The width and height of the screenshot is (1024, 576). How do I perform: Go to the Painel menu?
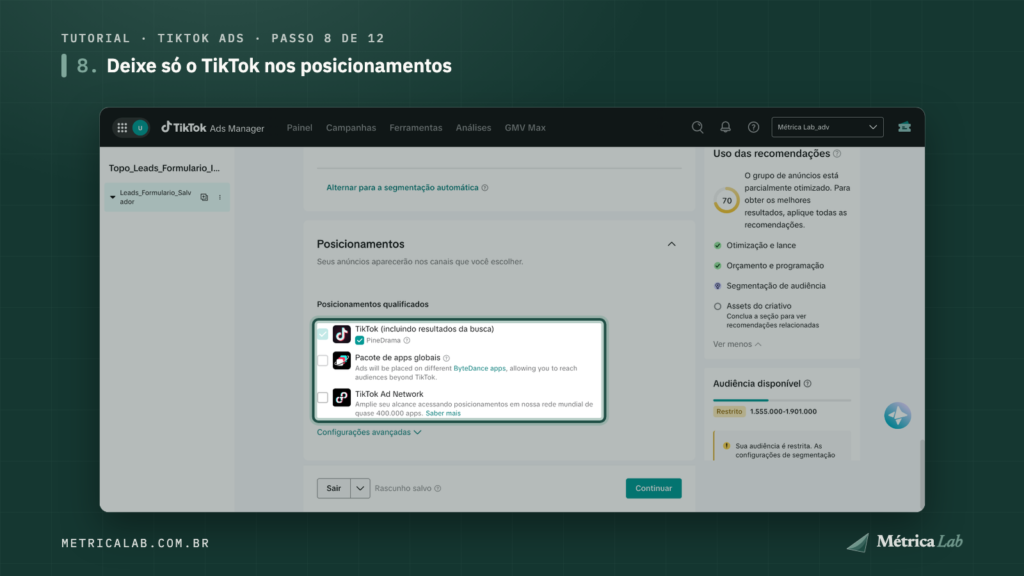pyautogui.click(x=300, y=128)
